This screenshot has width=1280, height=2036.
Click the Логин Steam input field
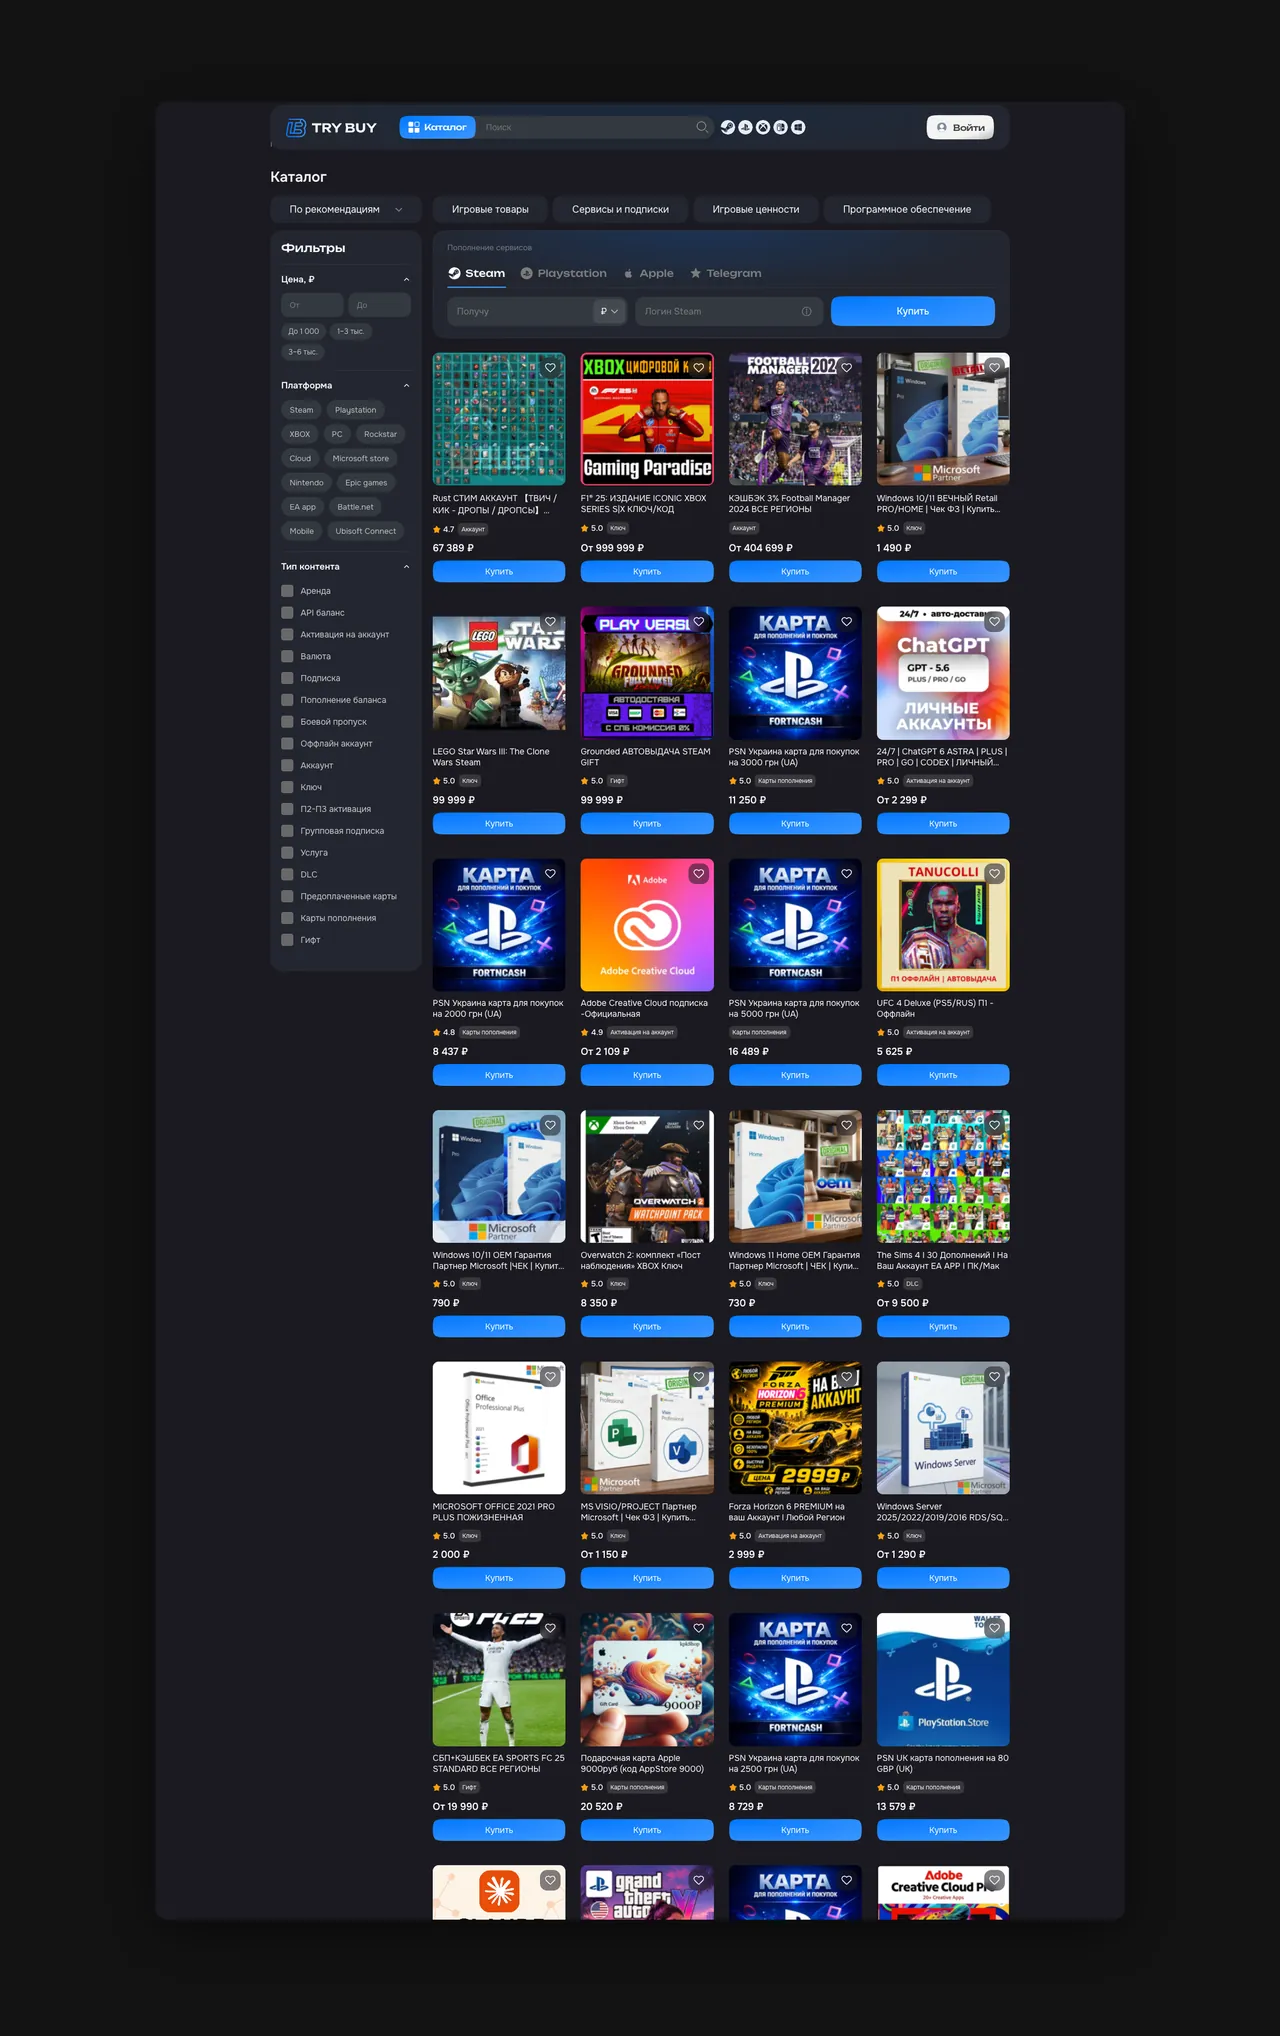coord(729,311)
